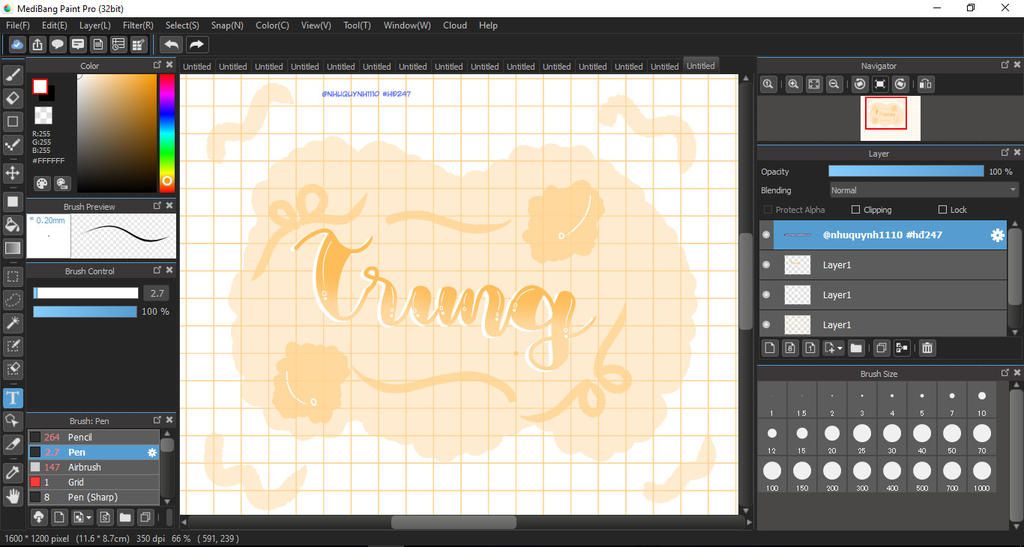1024x547 pixels.
Task: Open Pen brush settings gear
Action: 152,452
